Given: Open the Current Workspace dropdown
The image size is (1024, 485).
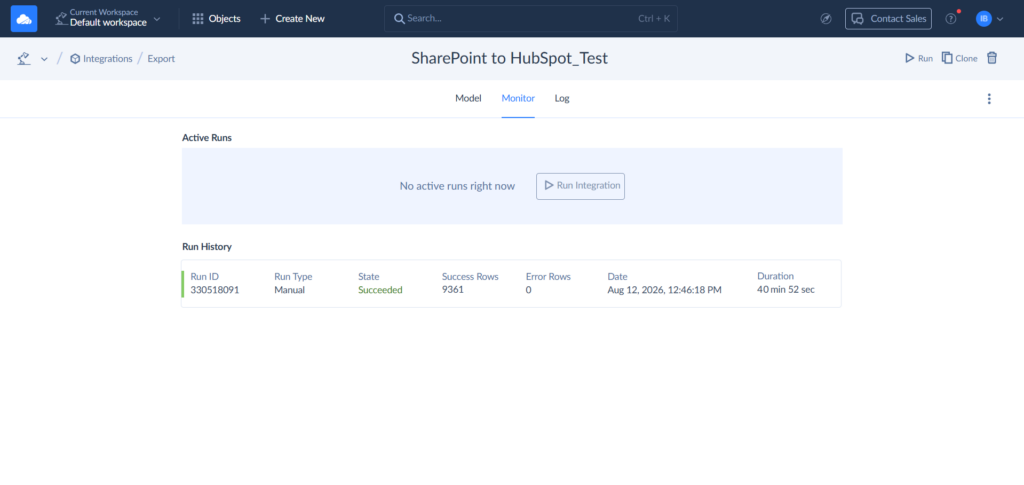Looking at the screenshot, I should click(108, 18).
